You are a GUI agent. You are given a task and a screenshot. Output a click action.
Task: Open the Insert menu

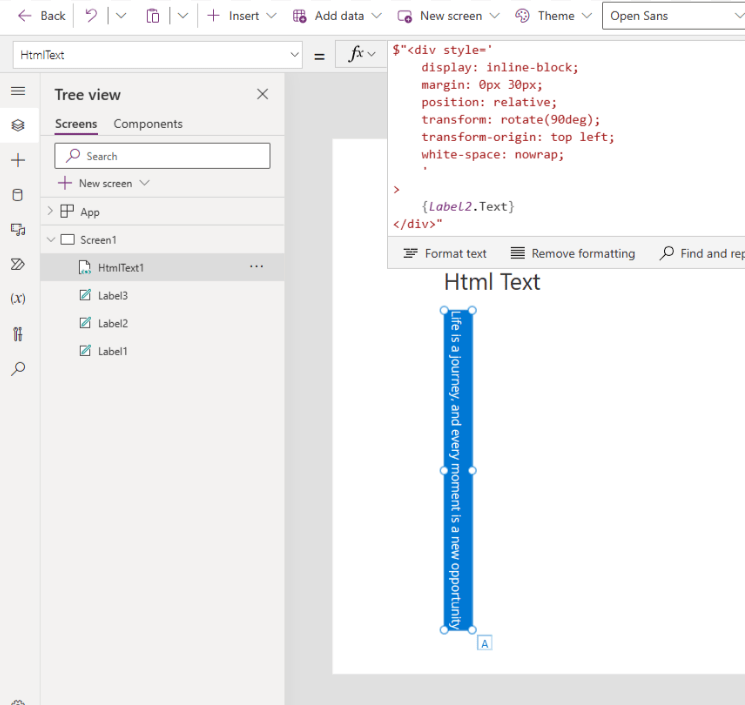241,16
